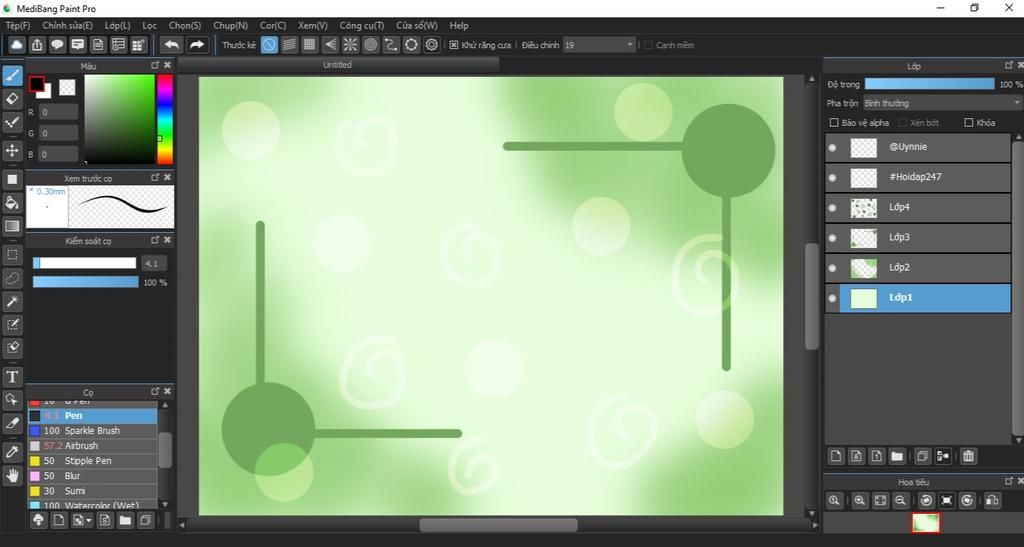Screen dimensions: 1024x547
Task: Select the Eraser tool
Action: [12, 99]
